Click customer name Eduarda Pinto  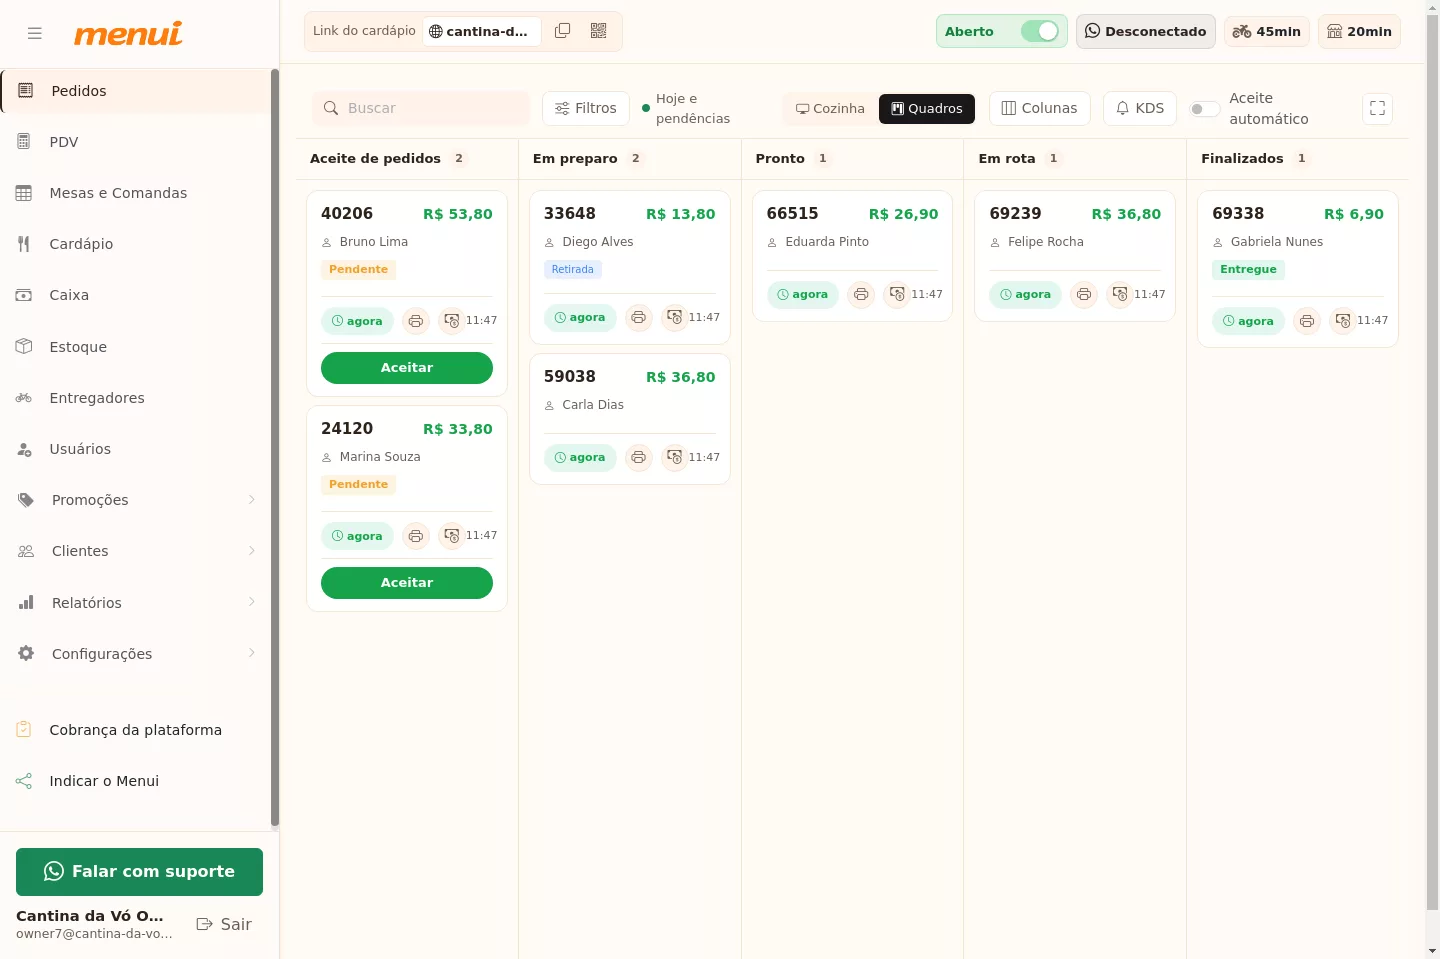point(827,242)
